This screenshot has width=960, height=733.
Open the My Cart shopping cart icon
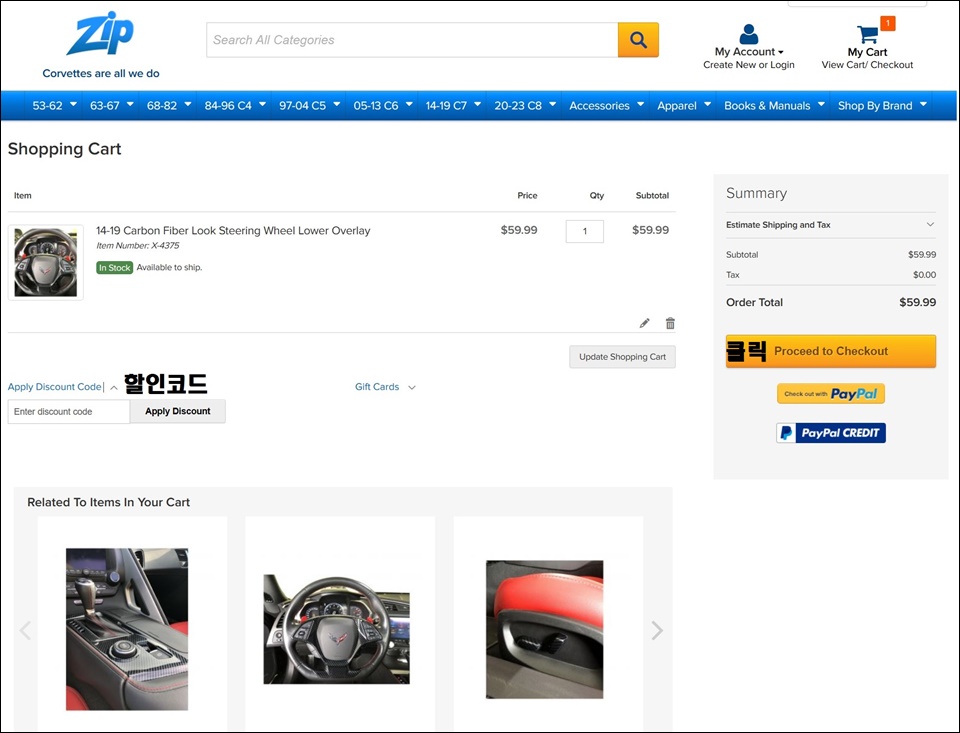click(867, 34)
